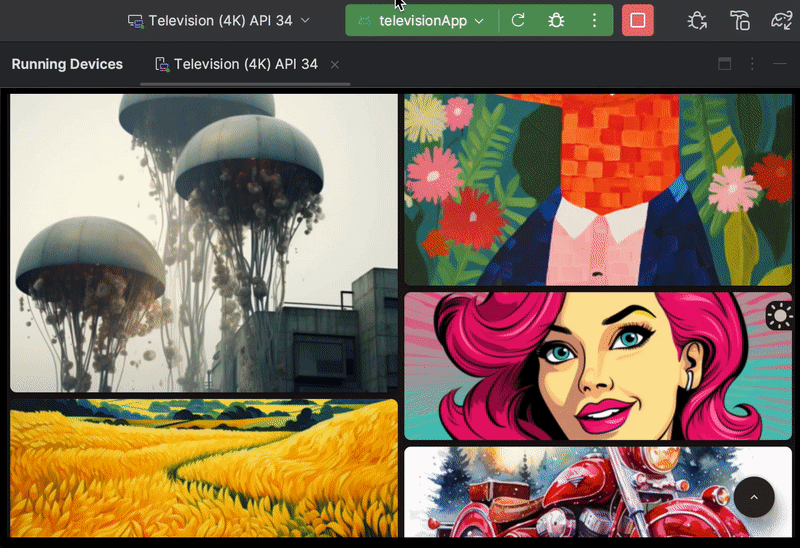Click the Running Devices panel title

pyautogui.click(x=67, y=64)
